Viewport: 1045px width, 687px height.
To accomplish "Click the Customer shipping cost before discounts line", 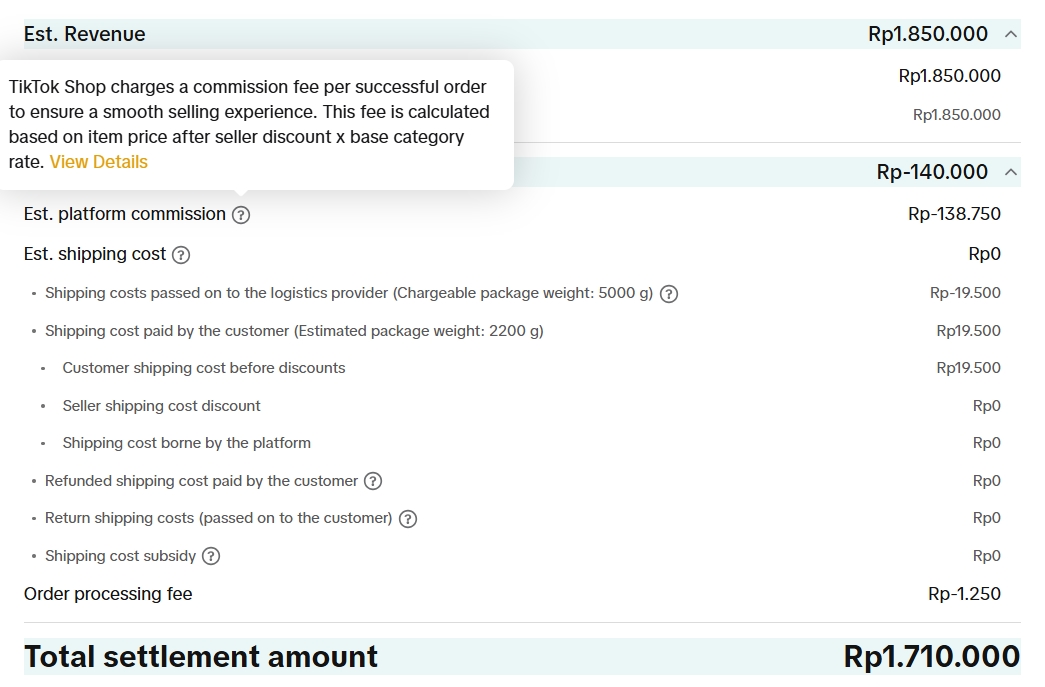I will (204, 368).
